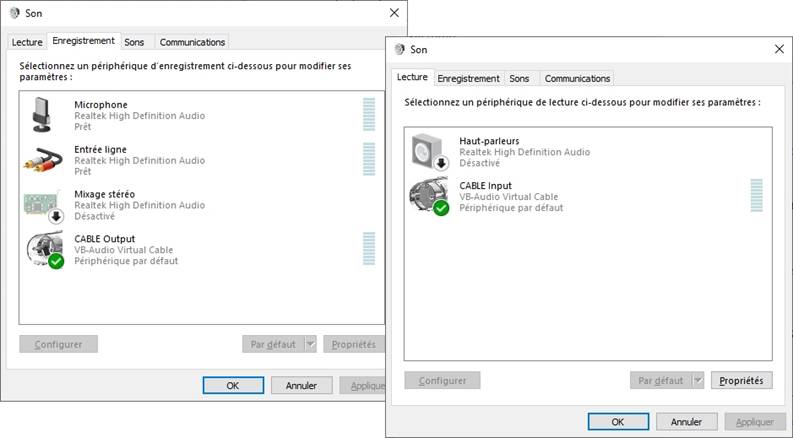Open the Sons tab in the recording window
This screenshot has width=793, height=438.
pyautogui.click(x=135, y=42)
